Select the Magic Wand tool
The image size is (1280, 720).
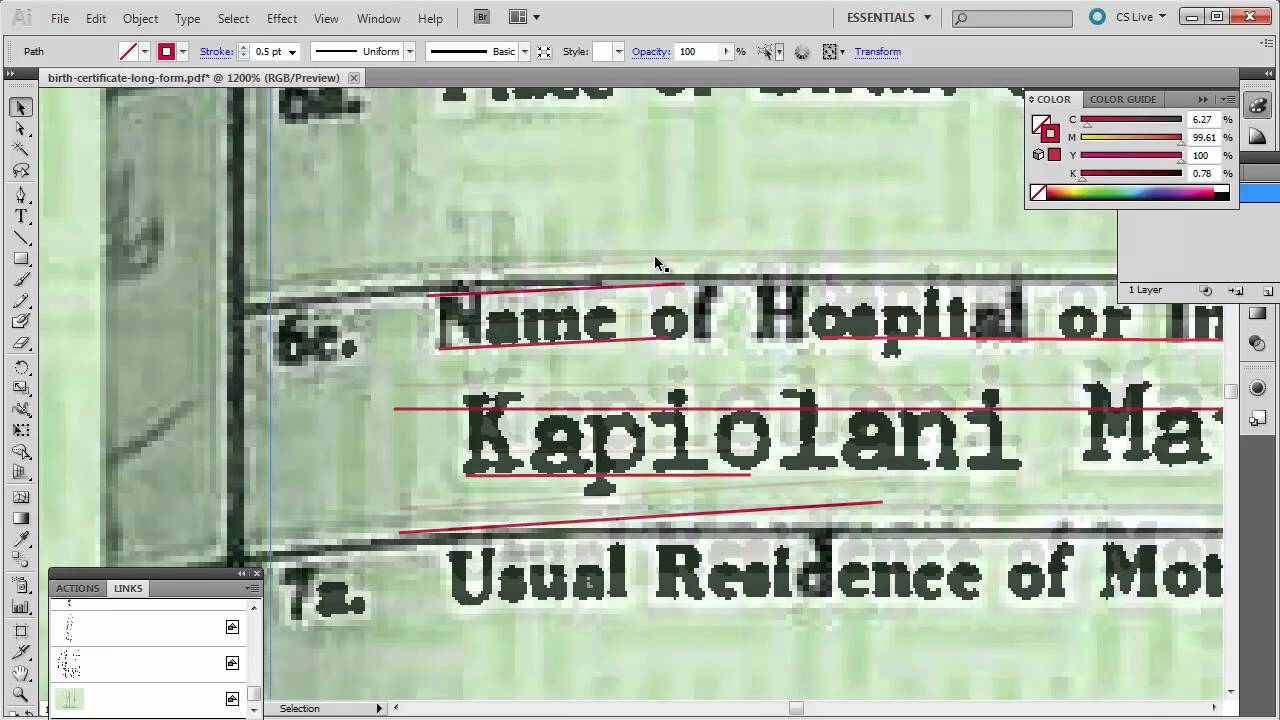(21, 150)
